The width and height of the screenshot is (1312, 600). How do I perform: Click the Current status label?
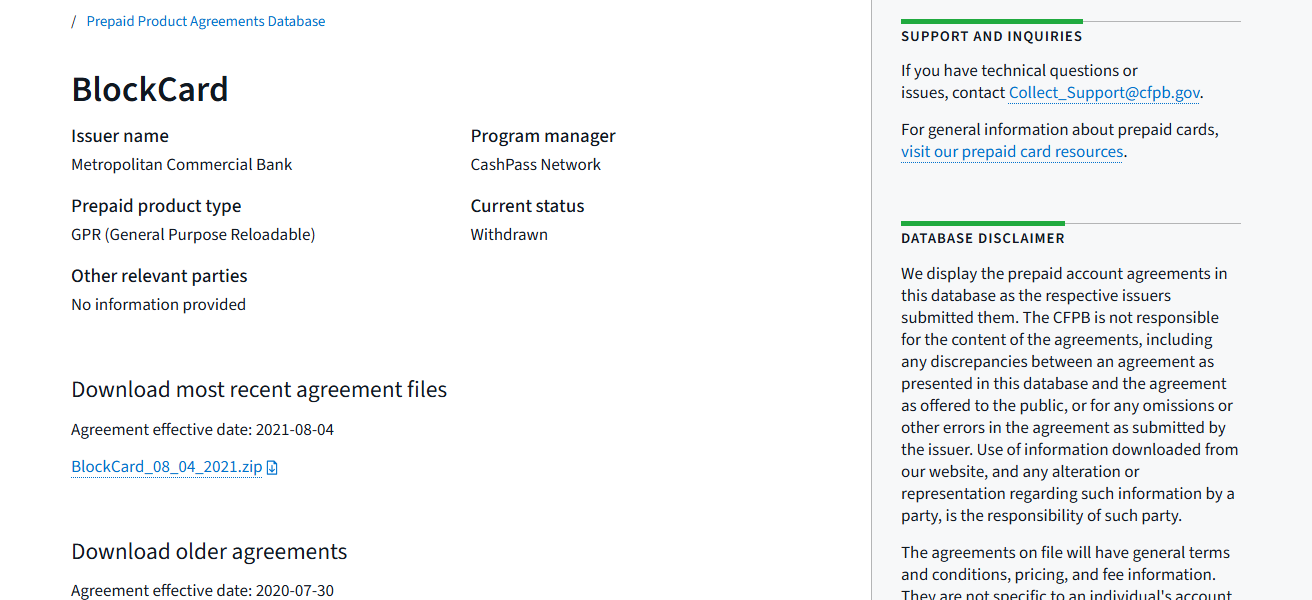pyautogui.click(x=527, y=206)
